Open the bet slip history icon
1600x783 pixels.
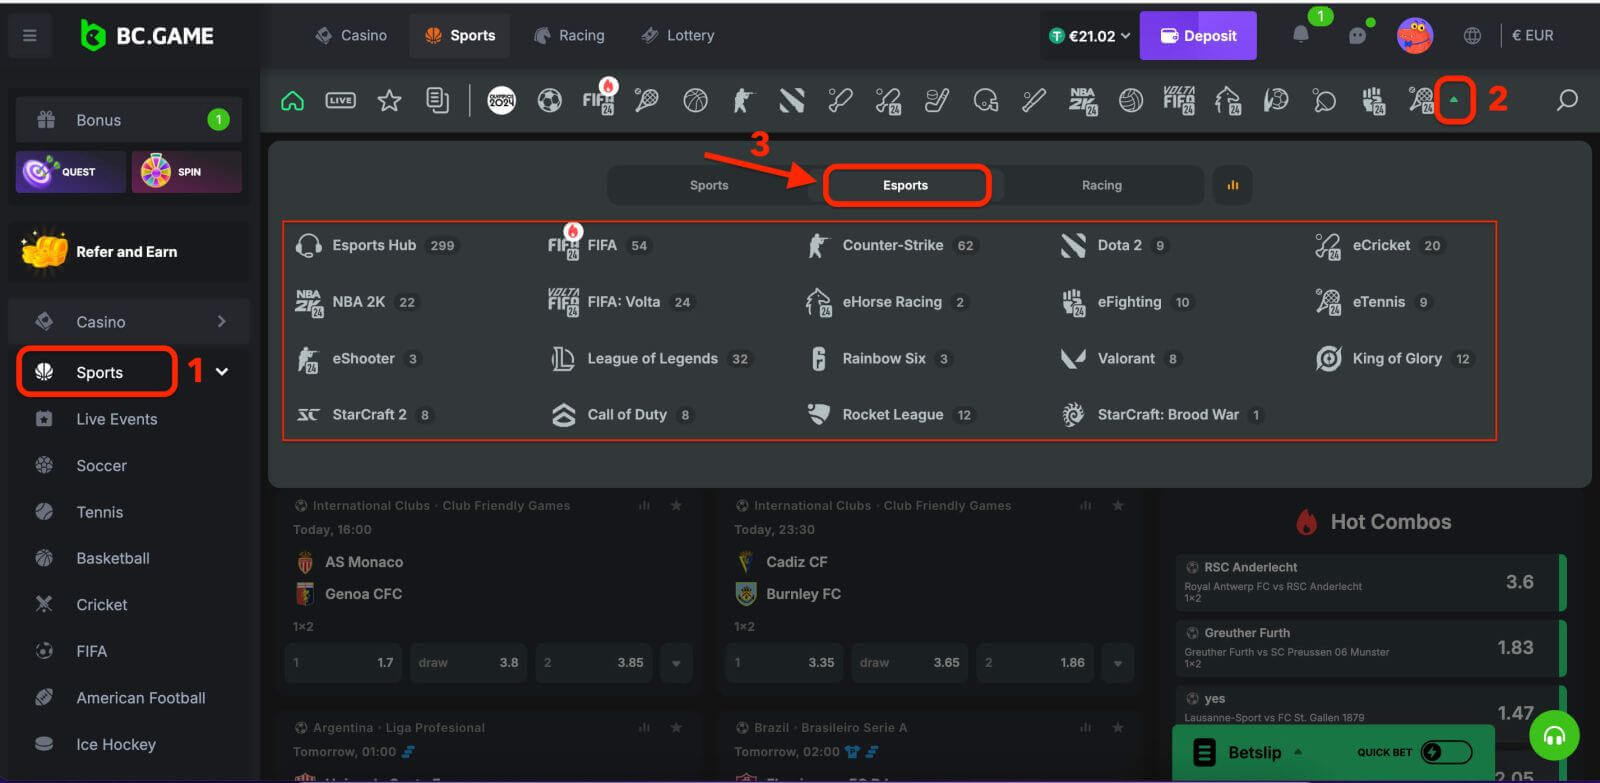tap(437, 100)
